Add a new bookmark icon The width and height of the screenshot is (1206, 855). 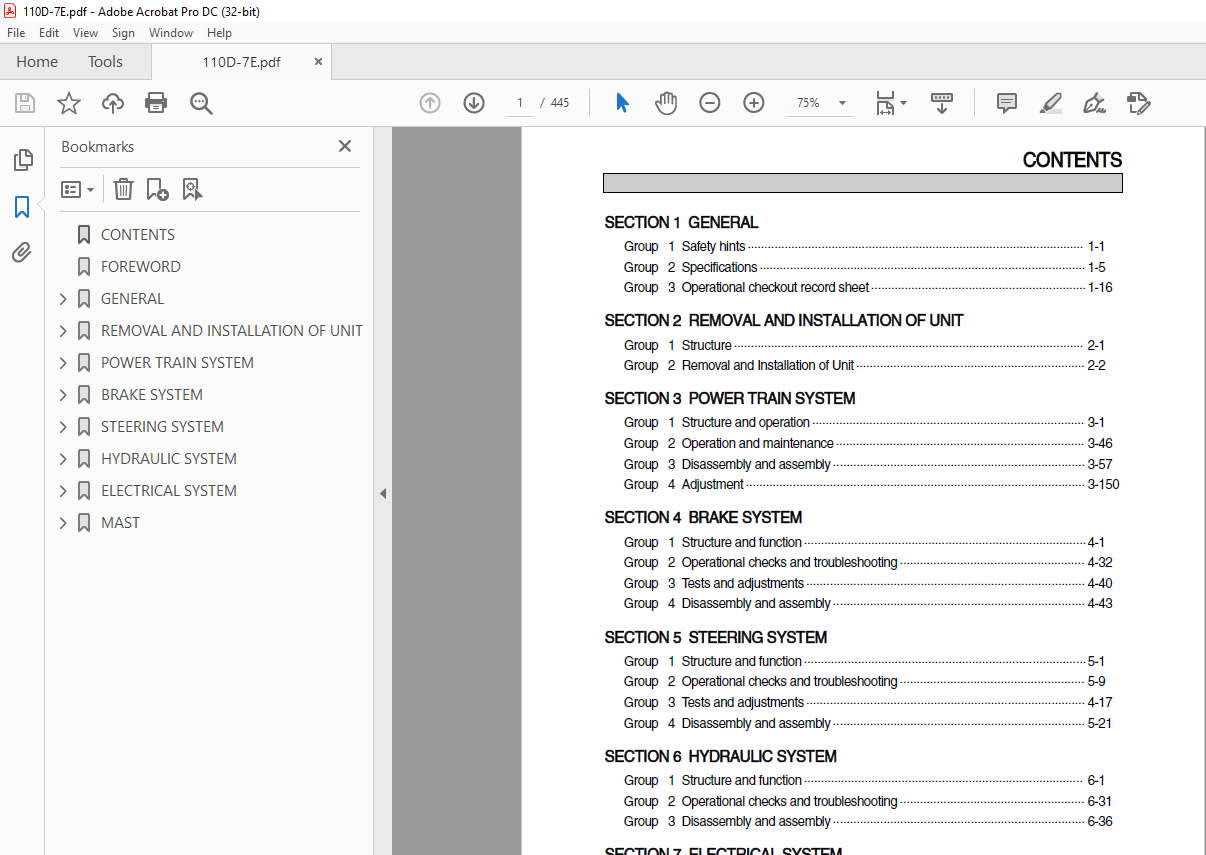tap(157, 189)
